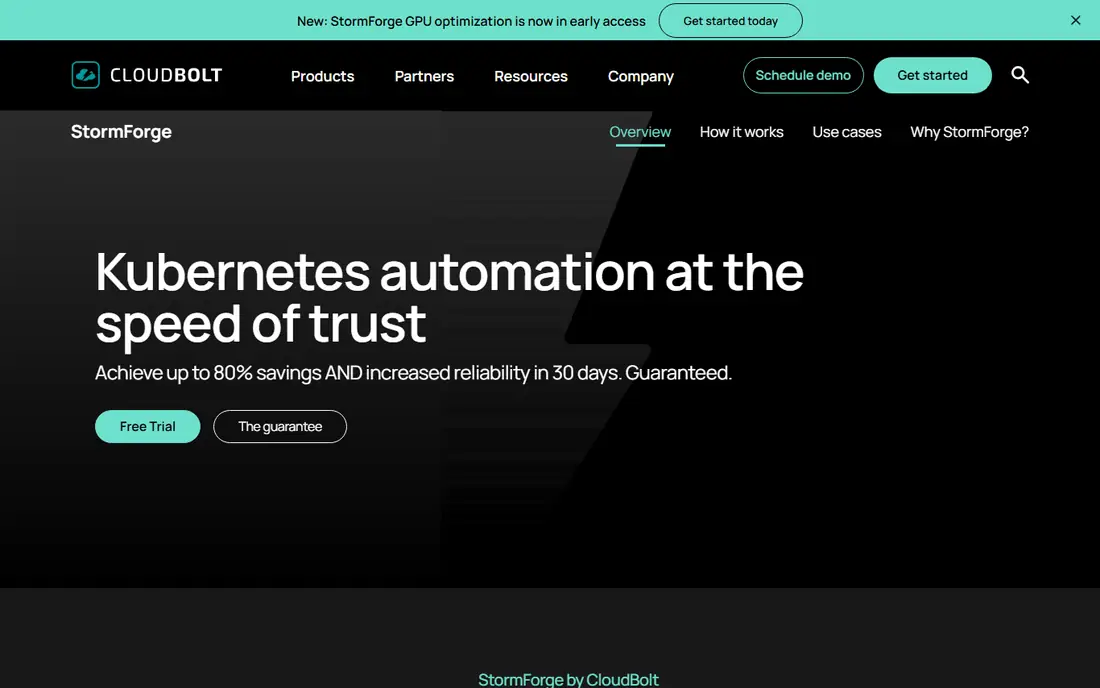1100x688 pixels.
Task: Start the Free Trial
Action: pyautogui.click(x=147, y=426)
